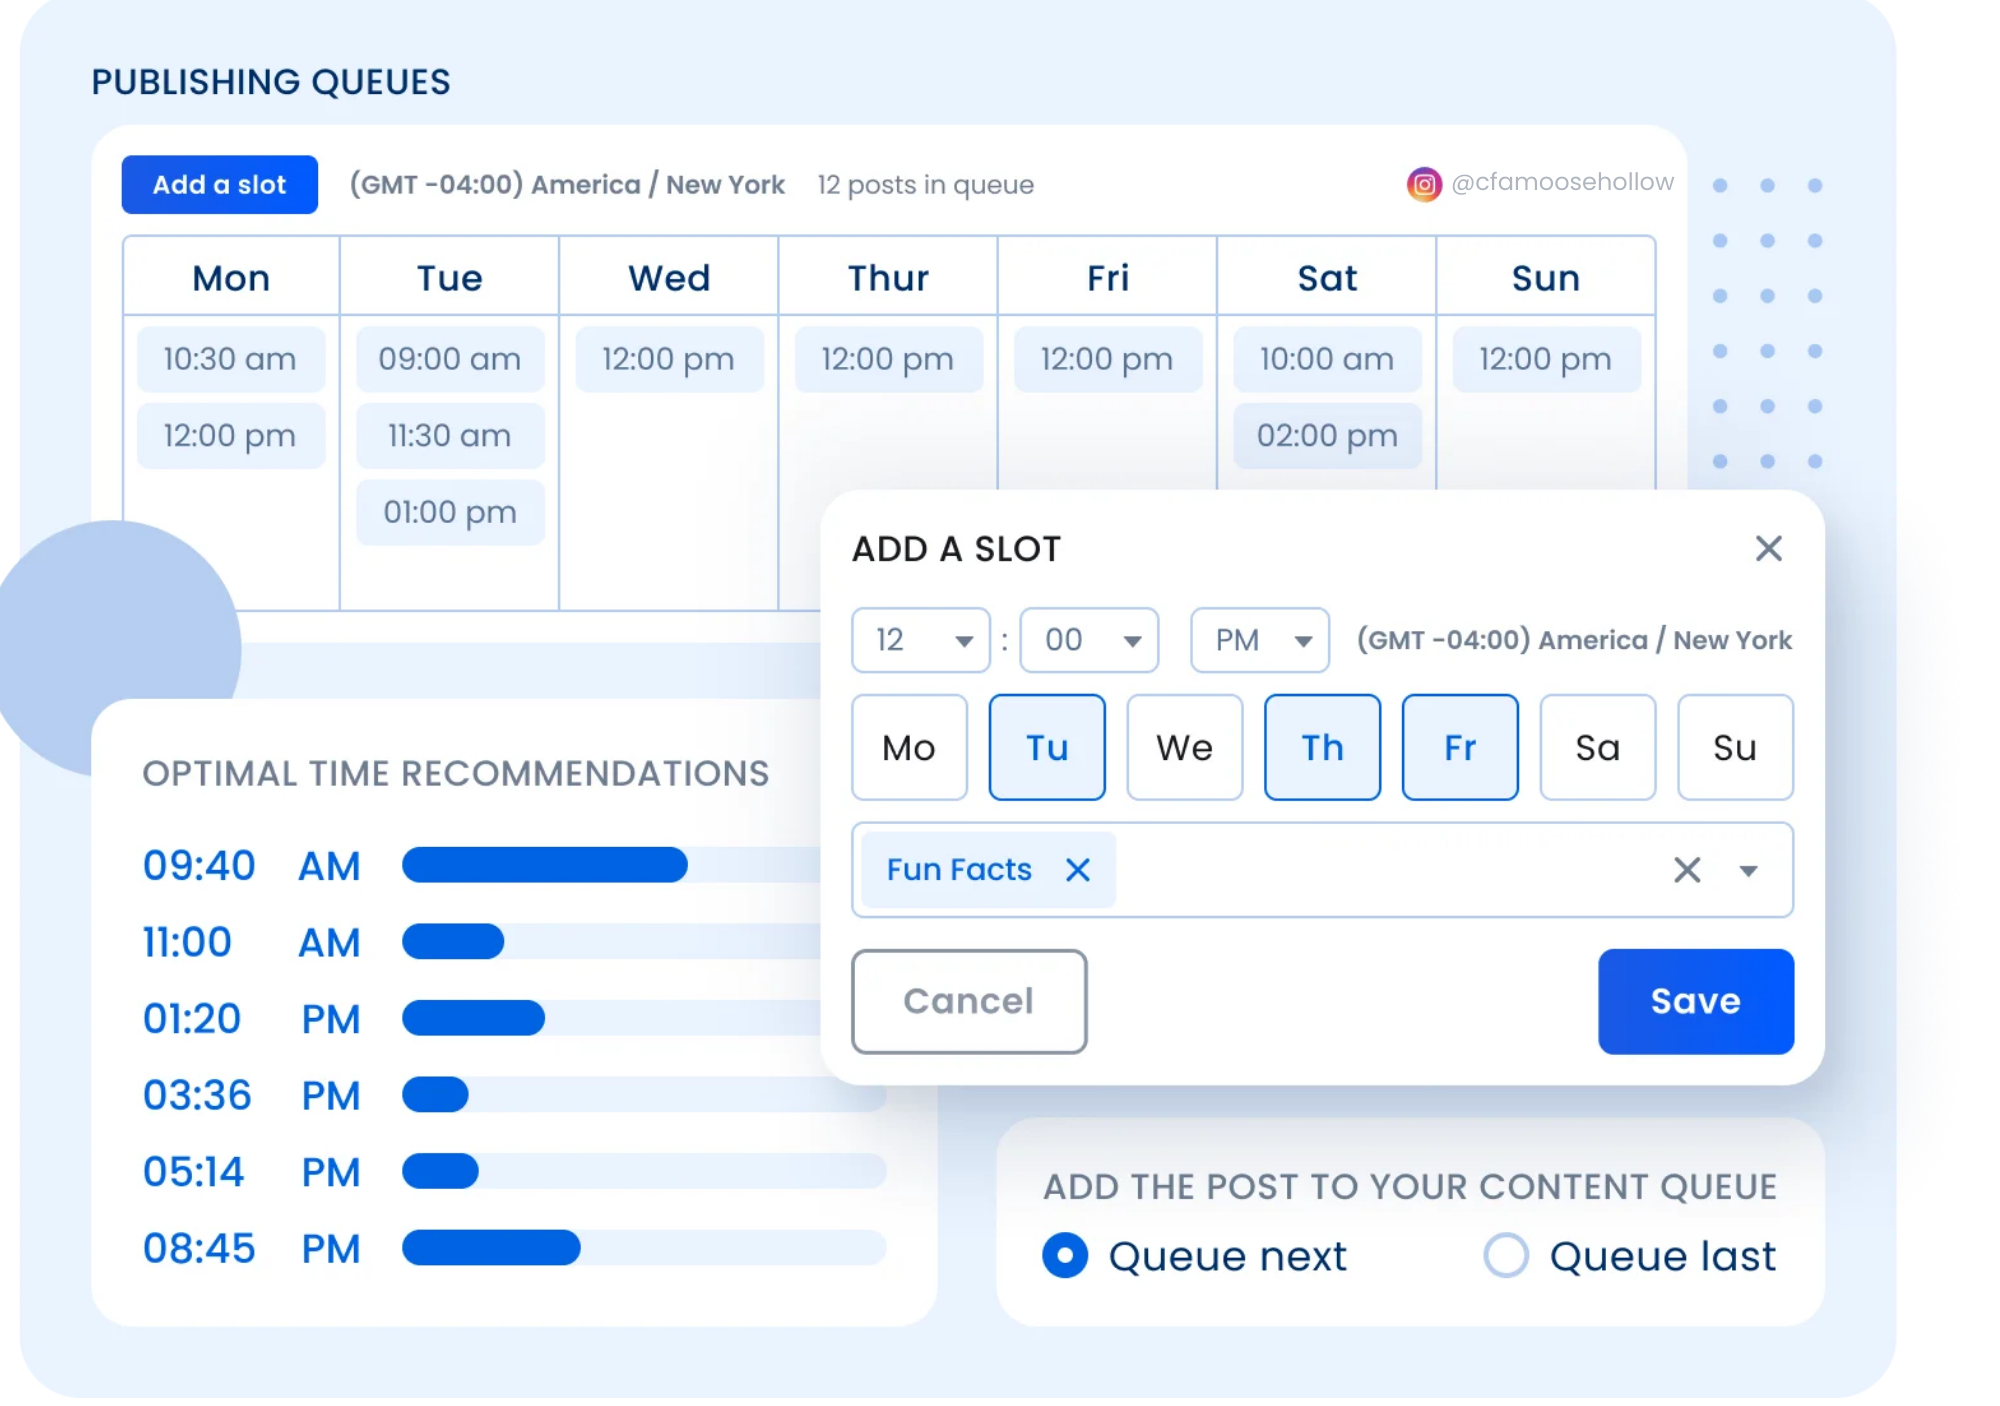The image size is (2000, 1406).
Task: Open the hour dropdown showing 12
Action: click(920, 640)
